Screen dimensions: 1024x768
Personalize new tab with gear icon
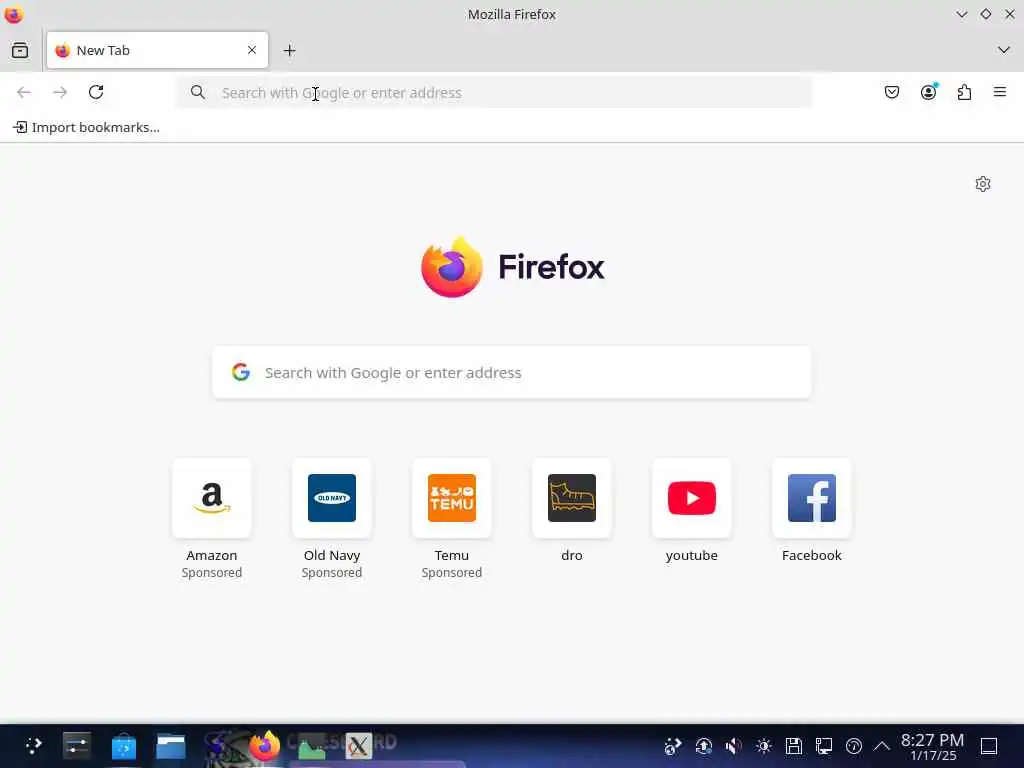pyautogui.click(x=983, y=184)
